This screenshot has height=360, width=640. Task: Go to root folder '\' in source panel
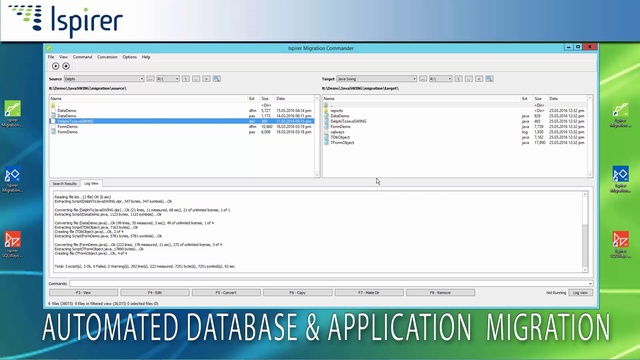pyautogui.click(x=186, y=79)
